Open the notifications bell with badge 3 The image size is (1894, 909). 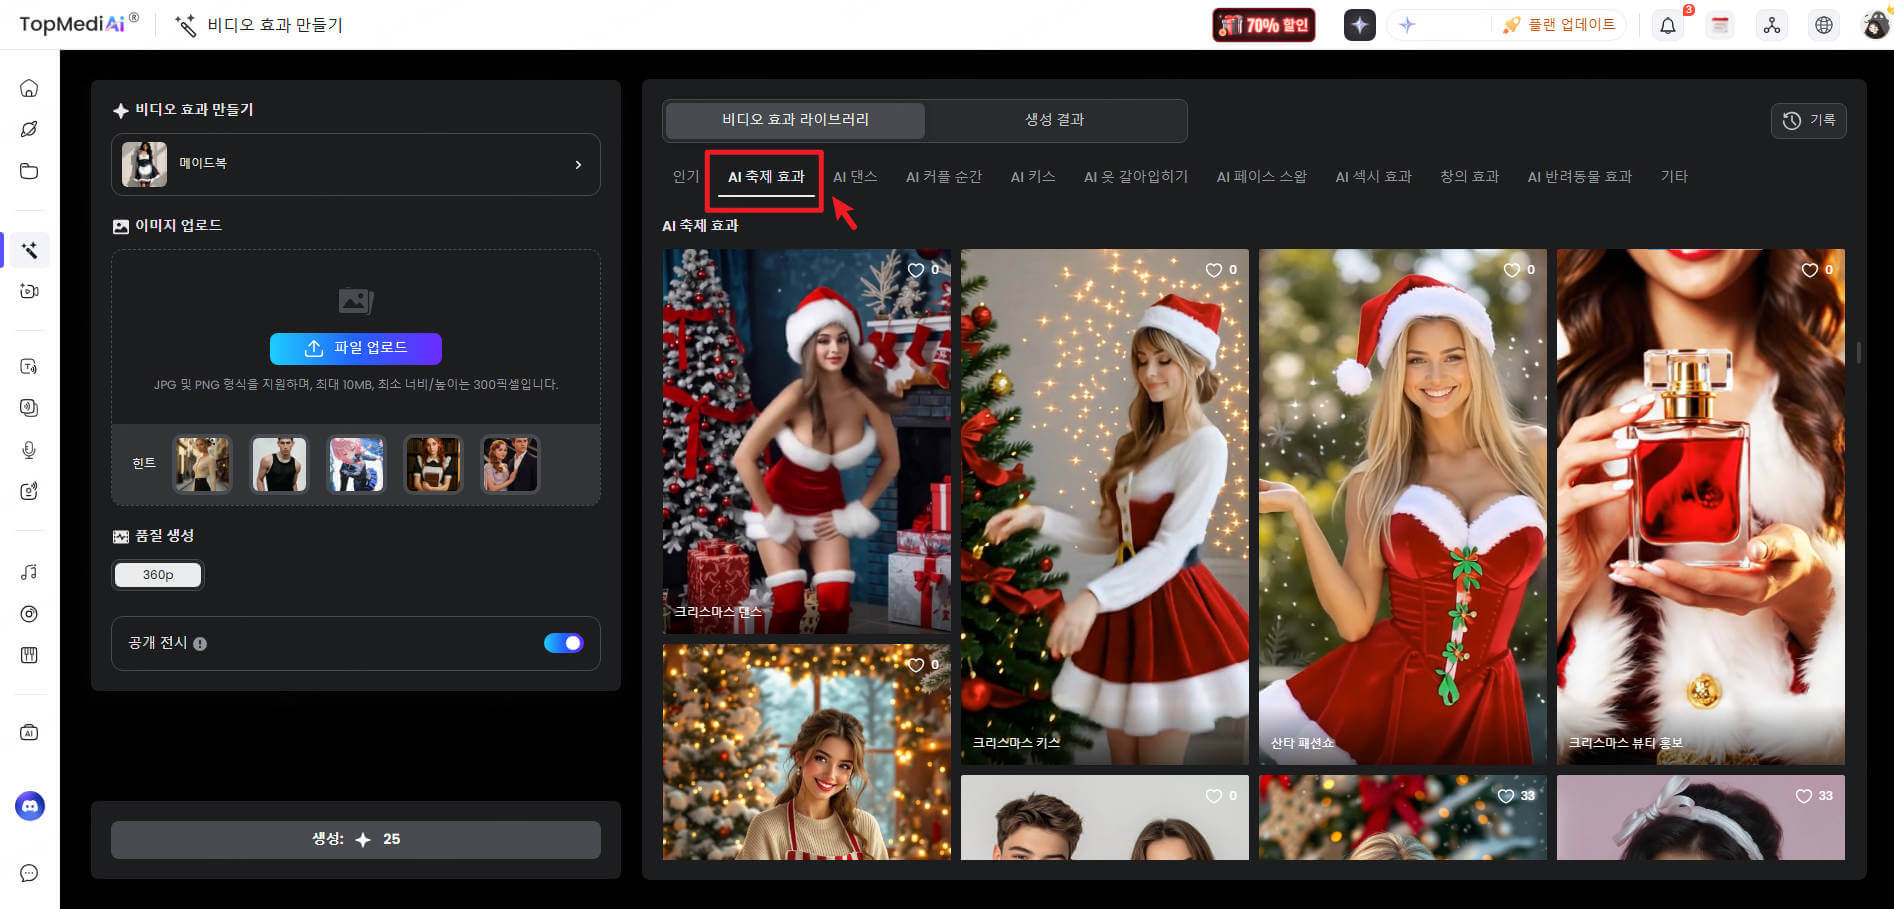1667,25
